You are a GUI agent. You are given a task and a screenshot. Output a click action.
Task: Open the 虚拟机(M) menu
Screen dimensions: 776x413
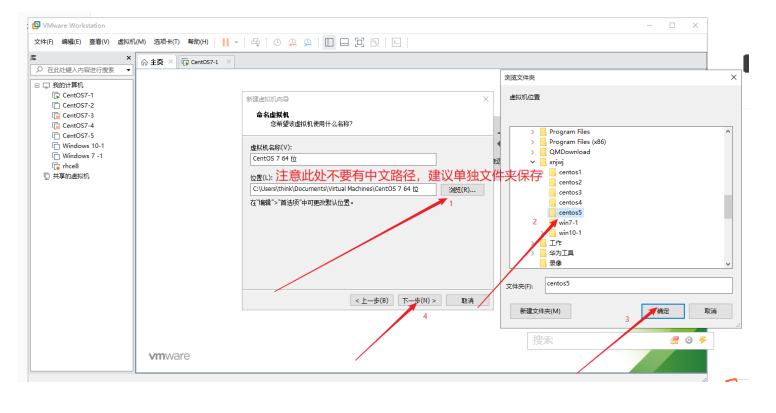coord(131,42)
